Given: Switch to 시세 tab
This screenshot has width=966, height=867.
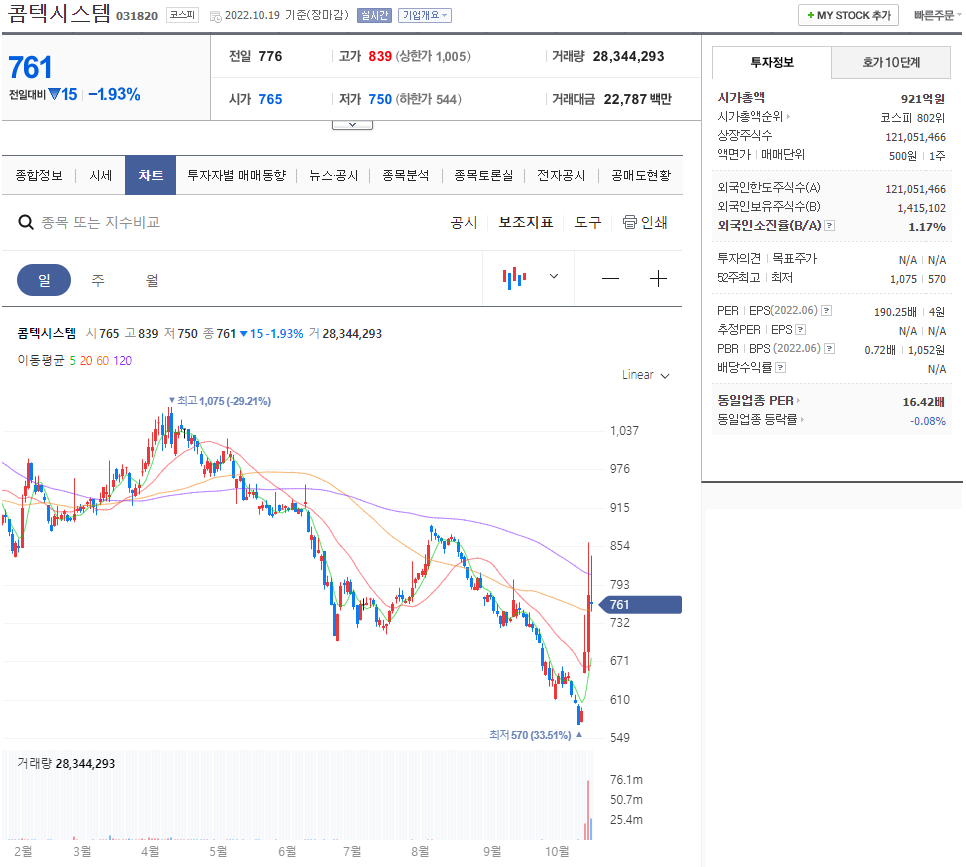Looking at the screenshot, I should (x=100, y=176).
